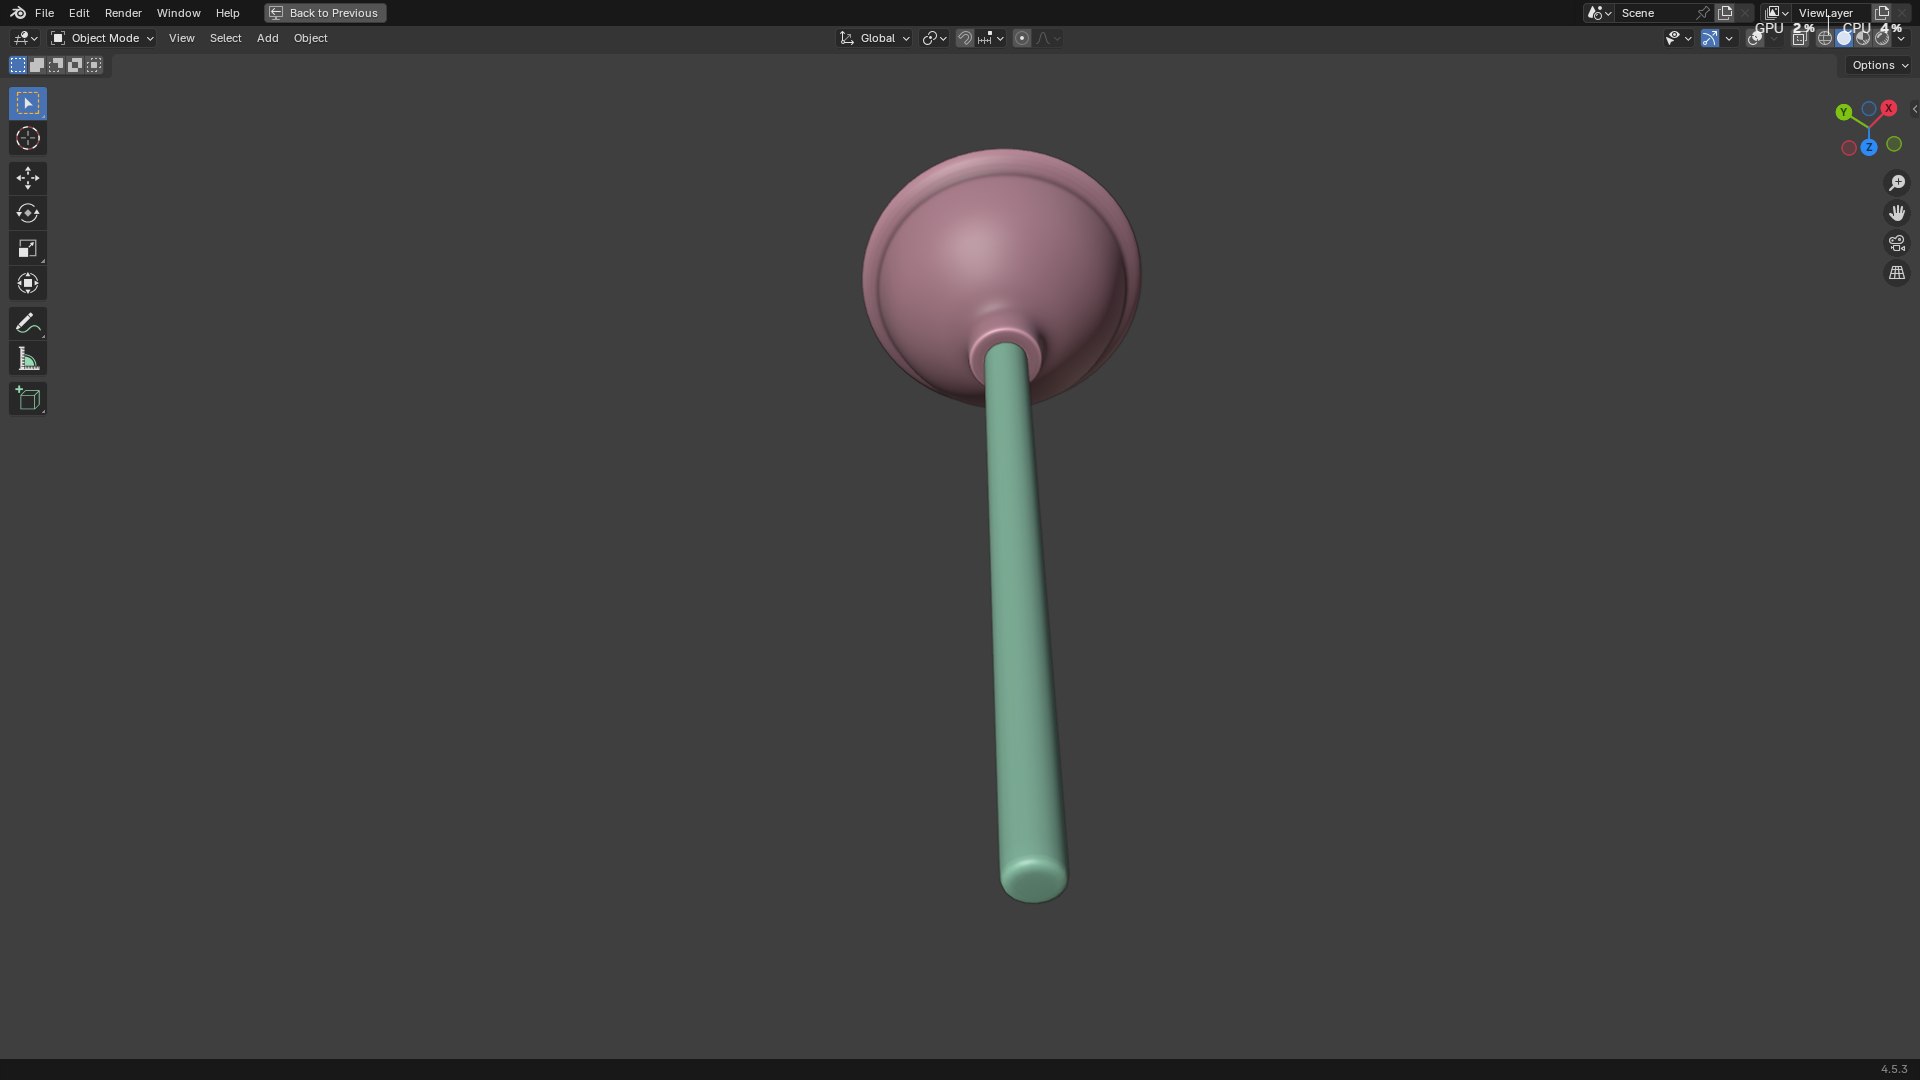Switch perspective/orthographic grid icon
This screenshot has width=1920, height=1080.
1896,273
